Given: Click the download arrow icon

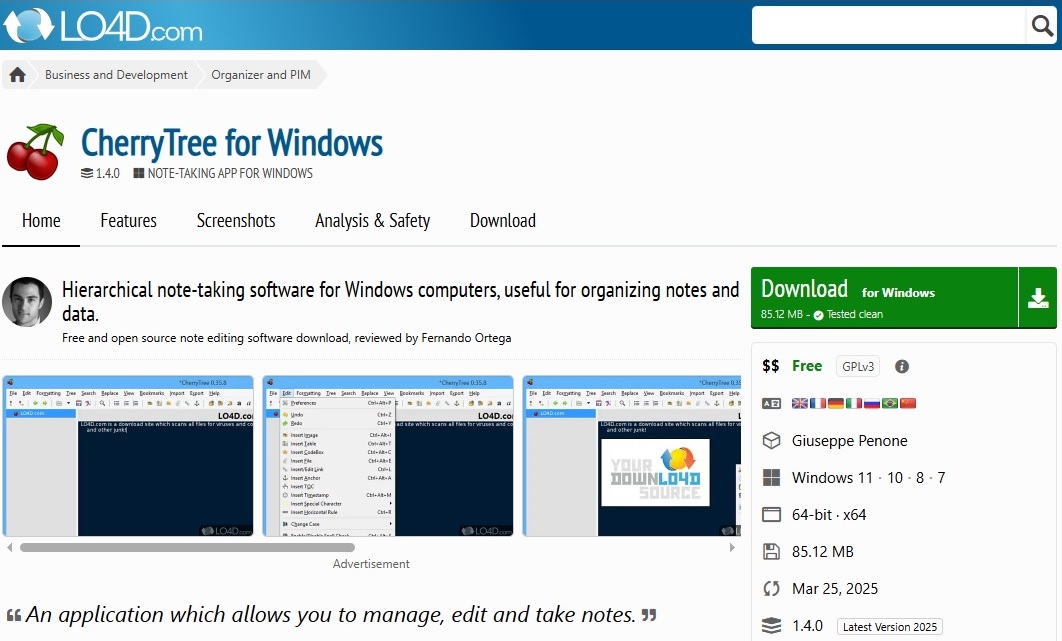Looking at the screenshot, I should (1037, 298).
